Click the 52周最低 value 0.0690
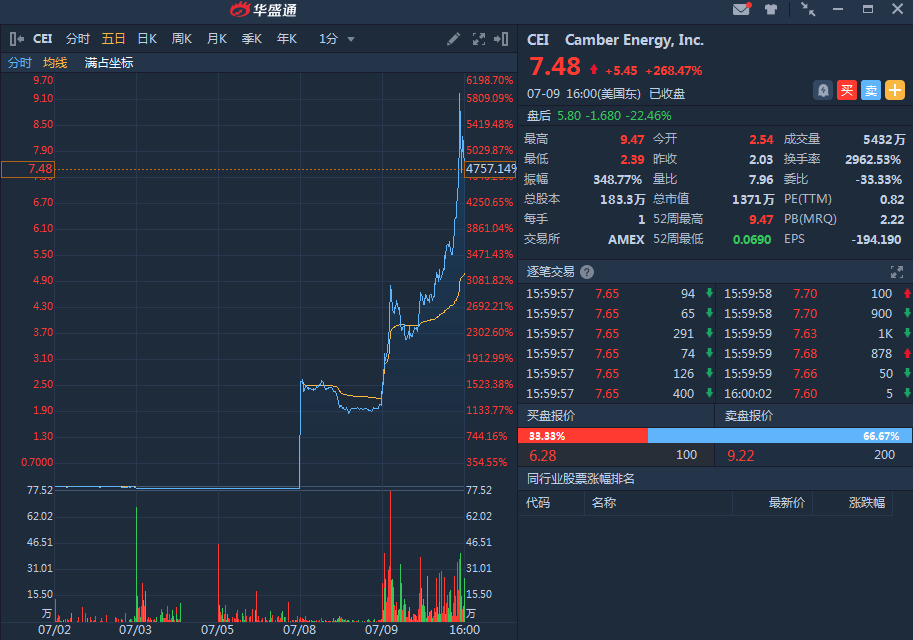Screen dimensions: 913x640 (x=752, y=239)
